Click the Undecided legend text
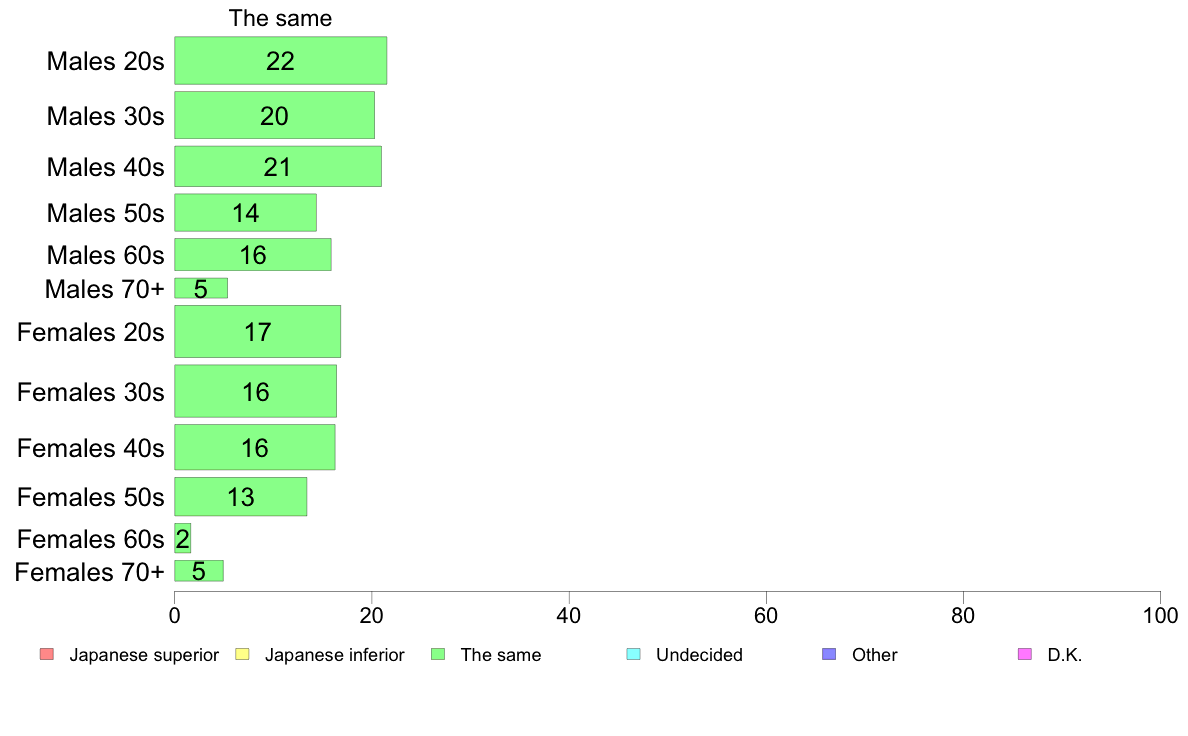Image resolution: width=1188 pixels, height=736 pixels. (x=699, y=655)
